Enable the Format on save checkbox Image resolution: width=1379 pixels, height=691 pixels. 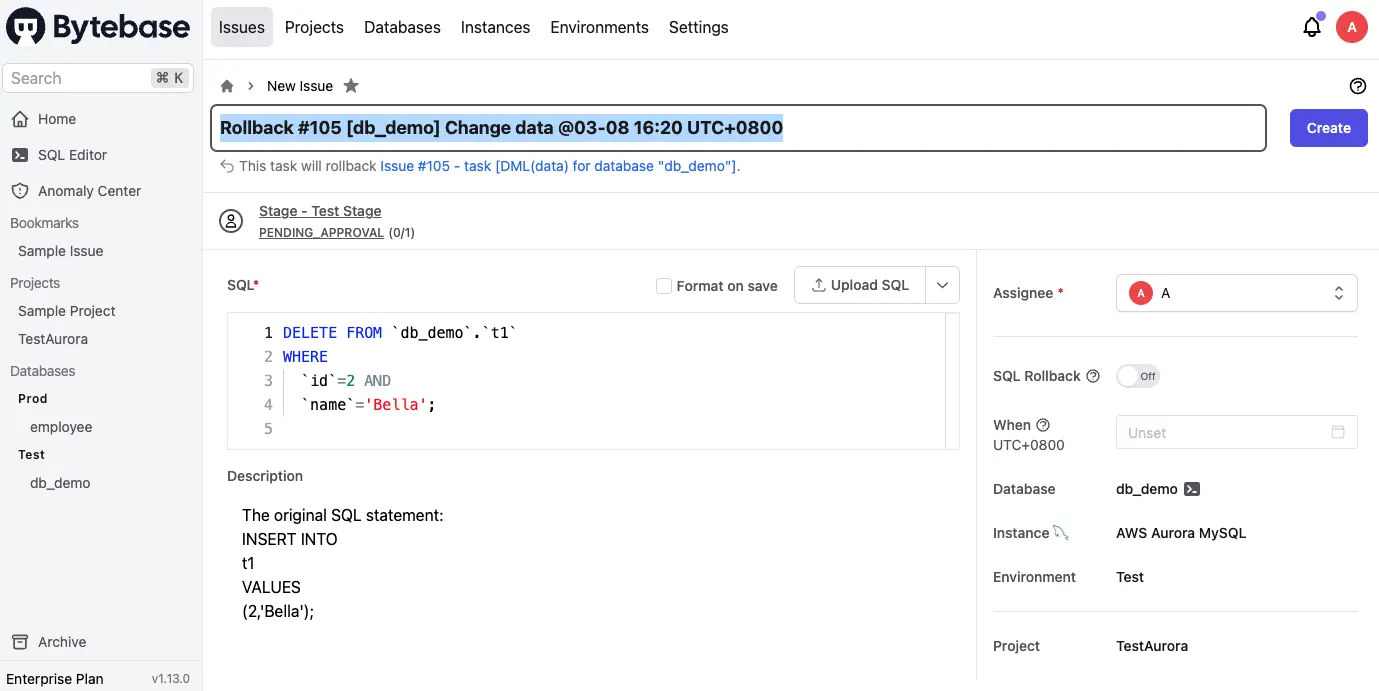[663, 286]
